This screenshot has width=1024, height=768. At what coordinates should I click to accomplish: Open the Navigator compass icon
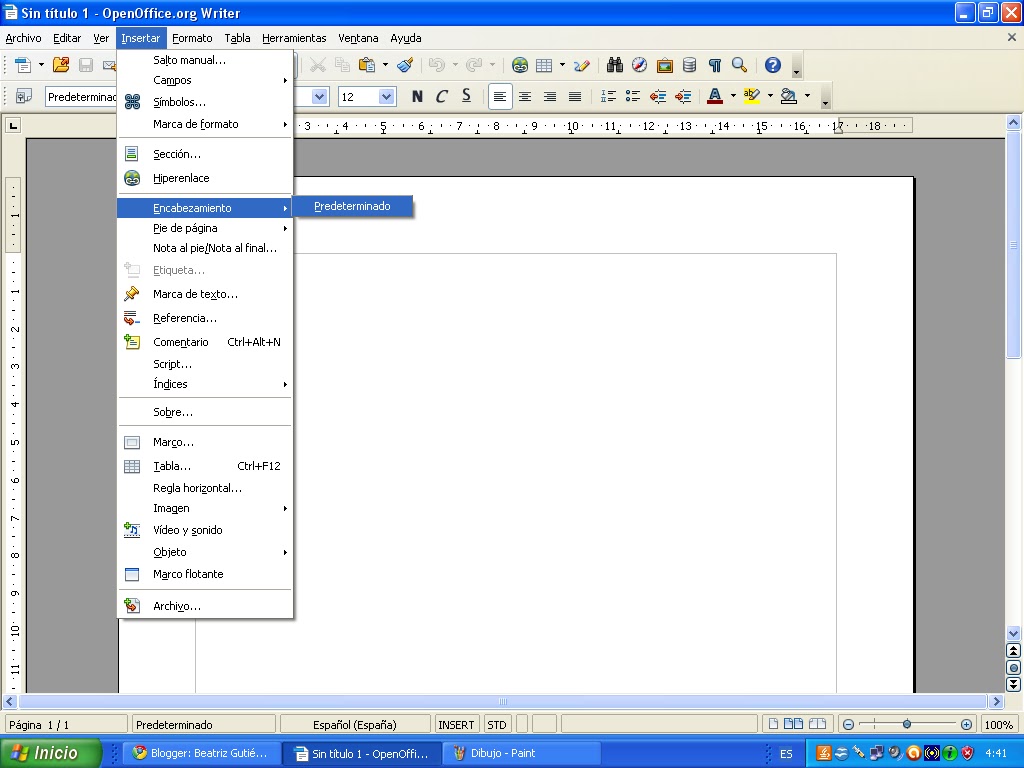tap(639, 65)
